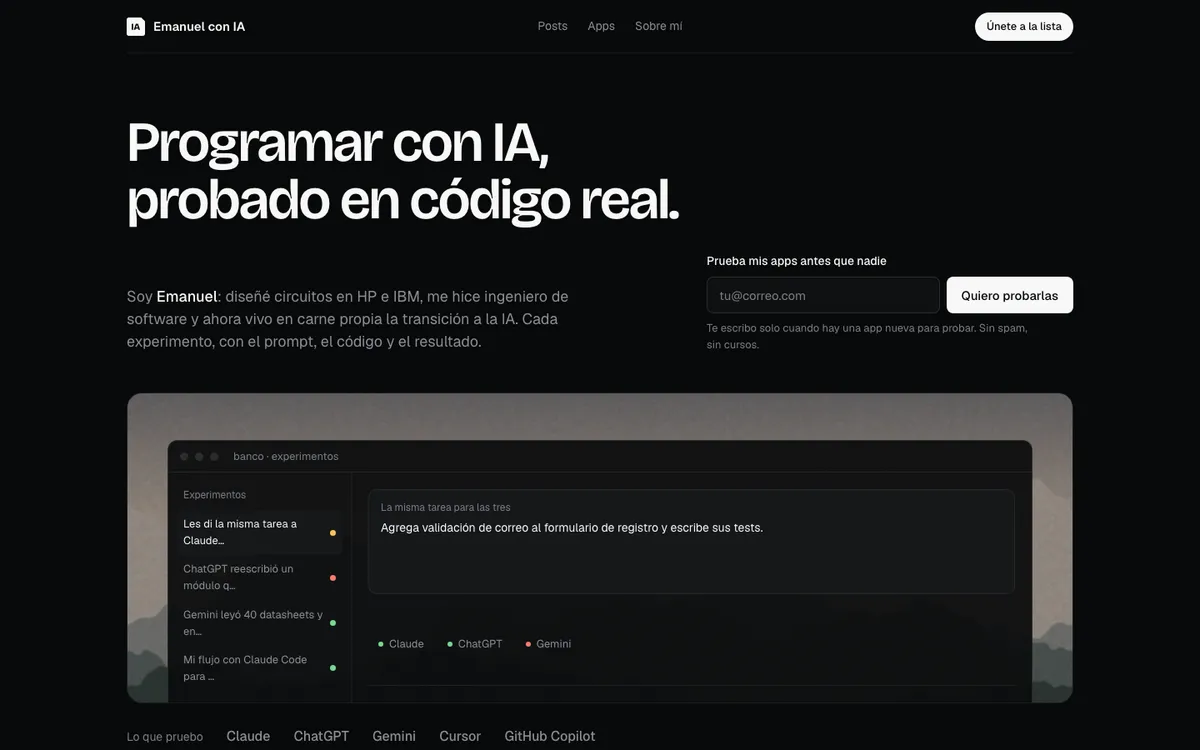1200x750 pixels.
Task: Click Cursor in the Lo que pruebo row
Action: point(460,736)
